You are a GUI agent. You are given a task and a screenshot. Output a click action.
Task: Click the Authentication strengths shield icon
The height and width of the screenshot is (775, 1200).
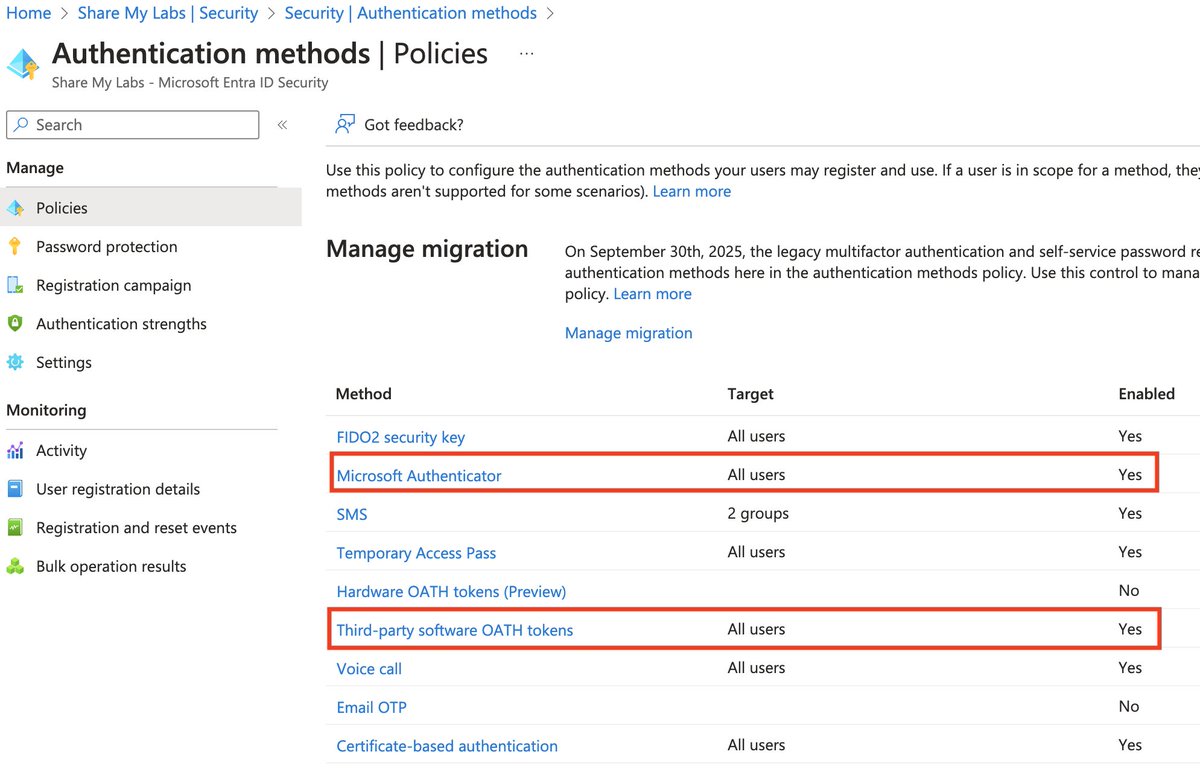click(x=15, y=324)
